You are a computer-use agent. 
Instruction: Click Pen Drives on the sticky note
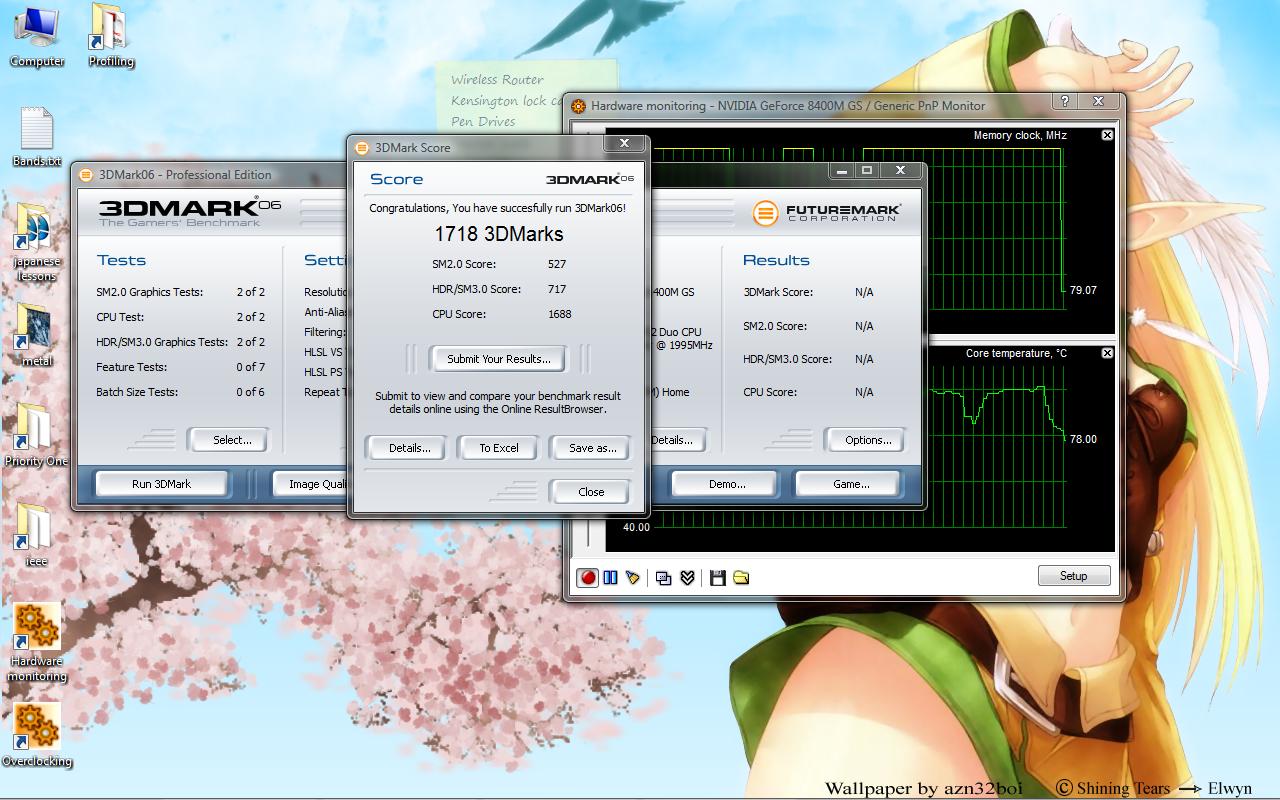coord(483,121)
